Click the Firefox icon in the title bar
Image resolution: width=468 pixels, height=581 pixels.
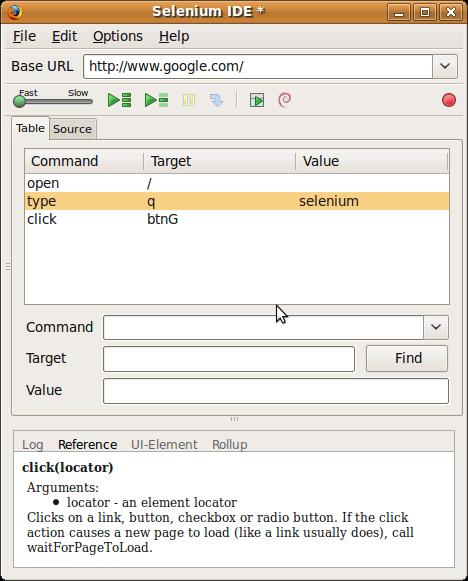(14, 11)
